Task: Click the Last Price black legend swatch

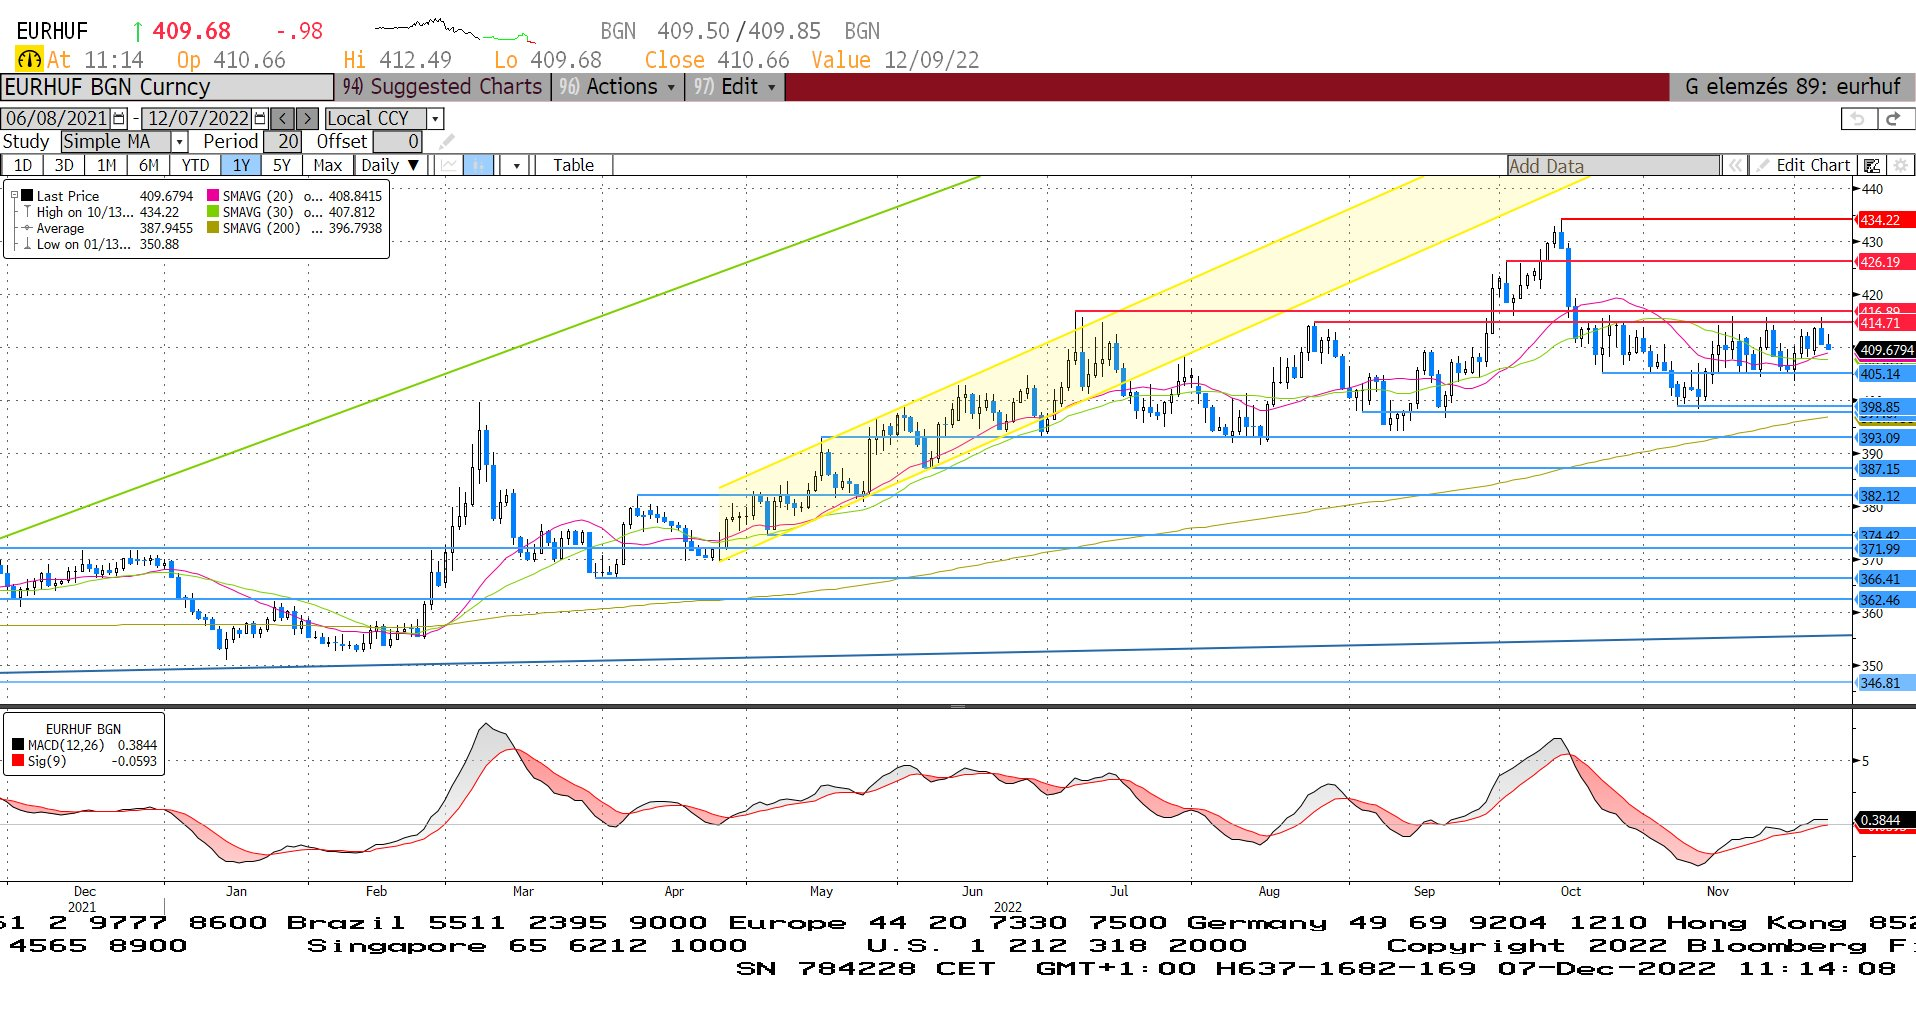Action: pos(28,196)
